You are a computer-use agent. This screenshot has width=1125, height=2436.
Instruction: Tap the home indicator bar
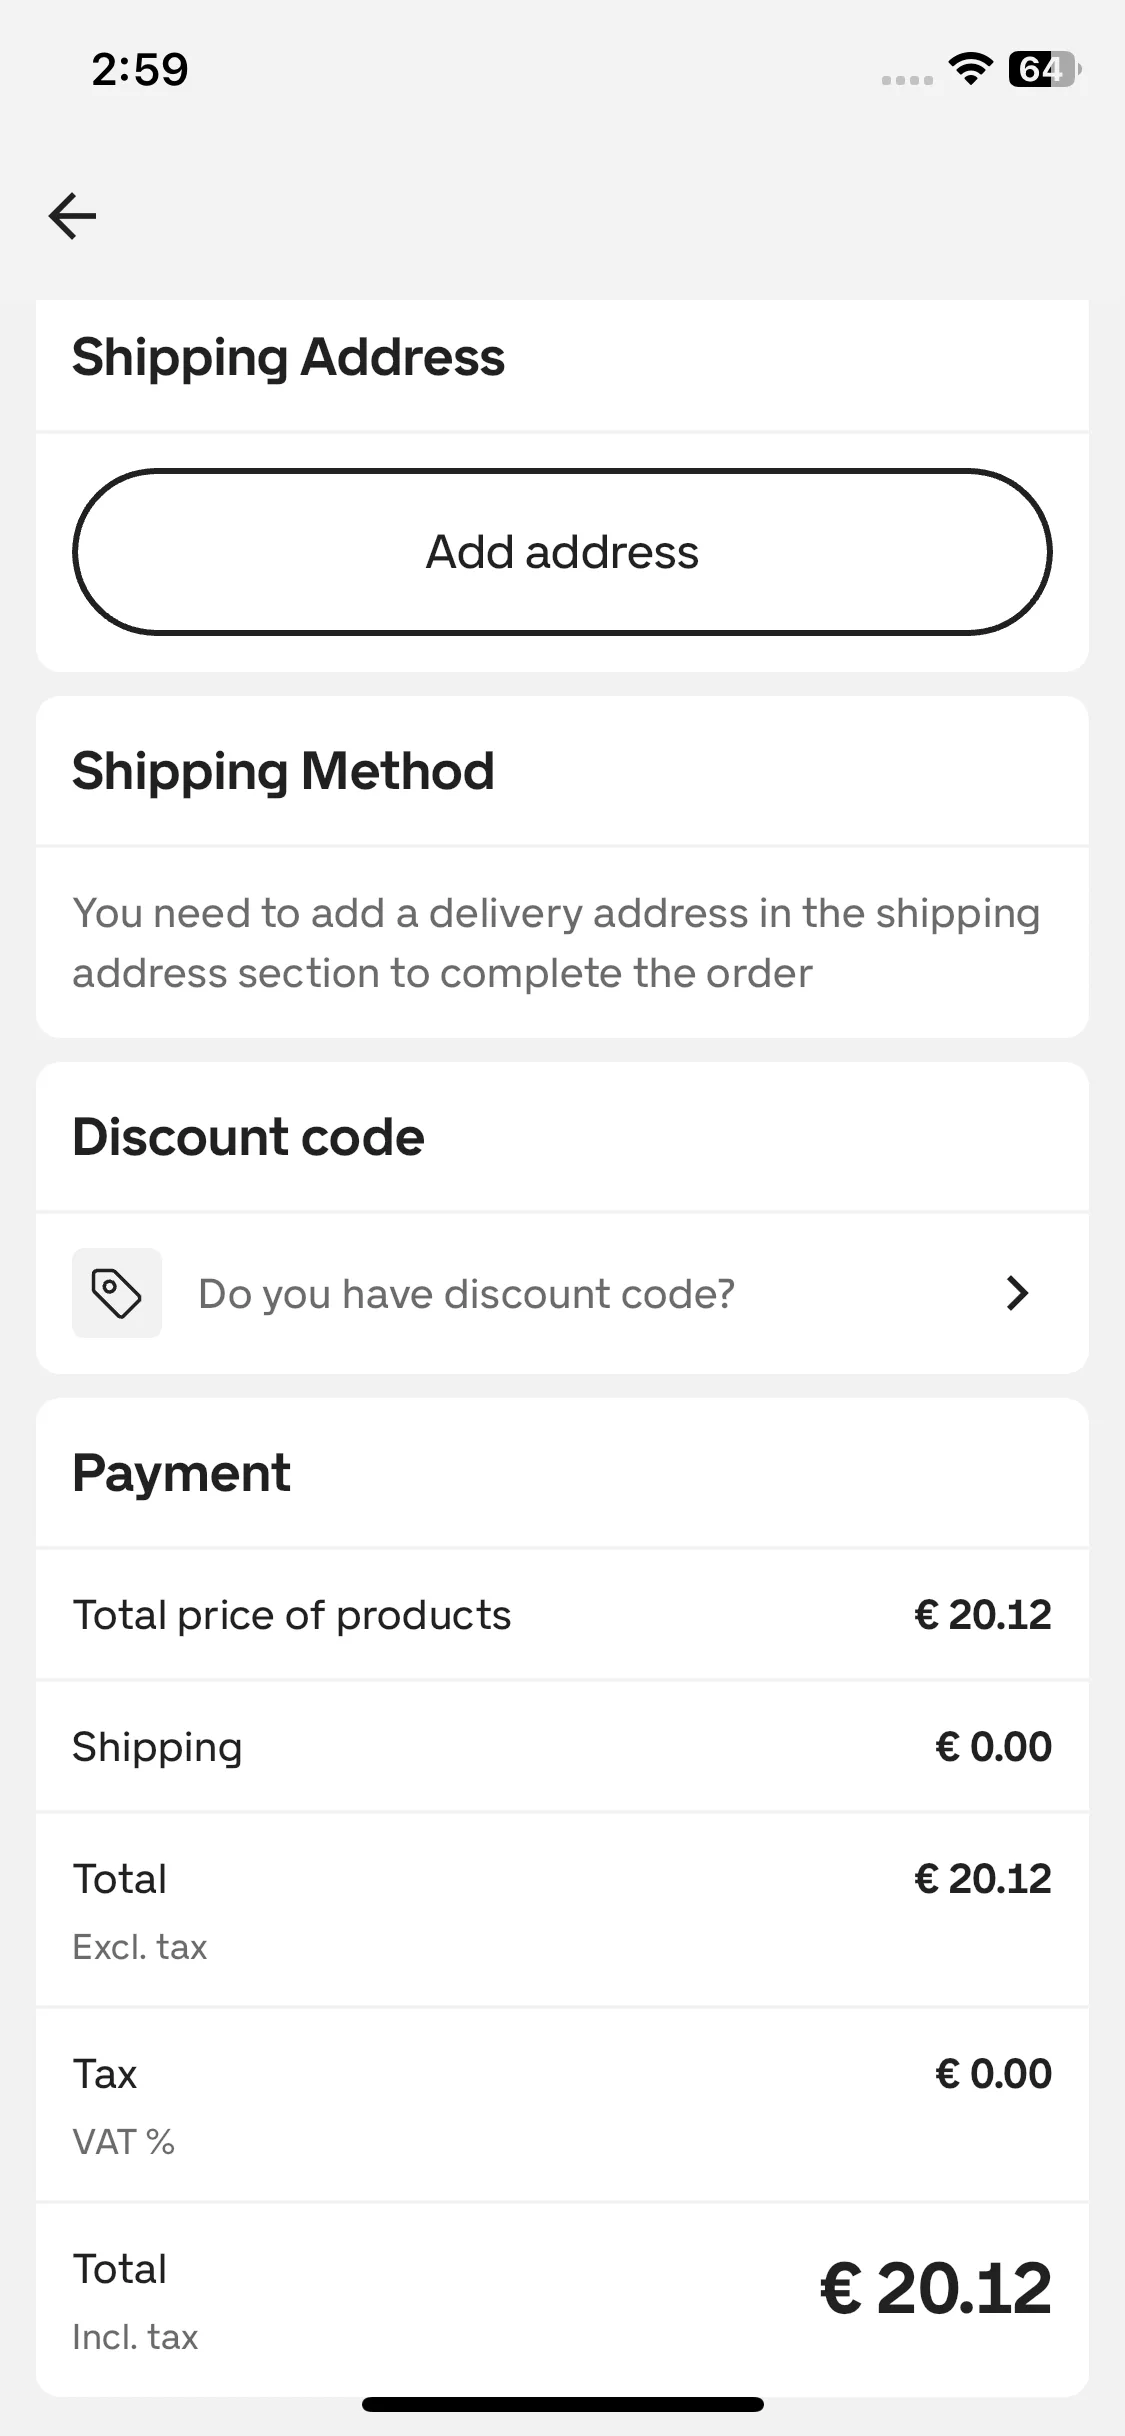coord(562,2404)
